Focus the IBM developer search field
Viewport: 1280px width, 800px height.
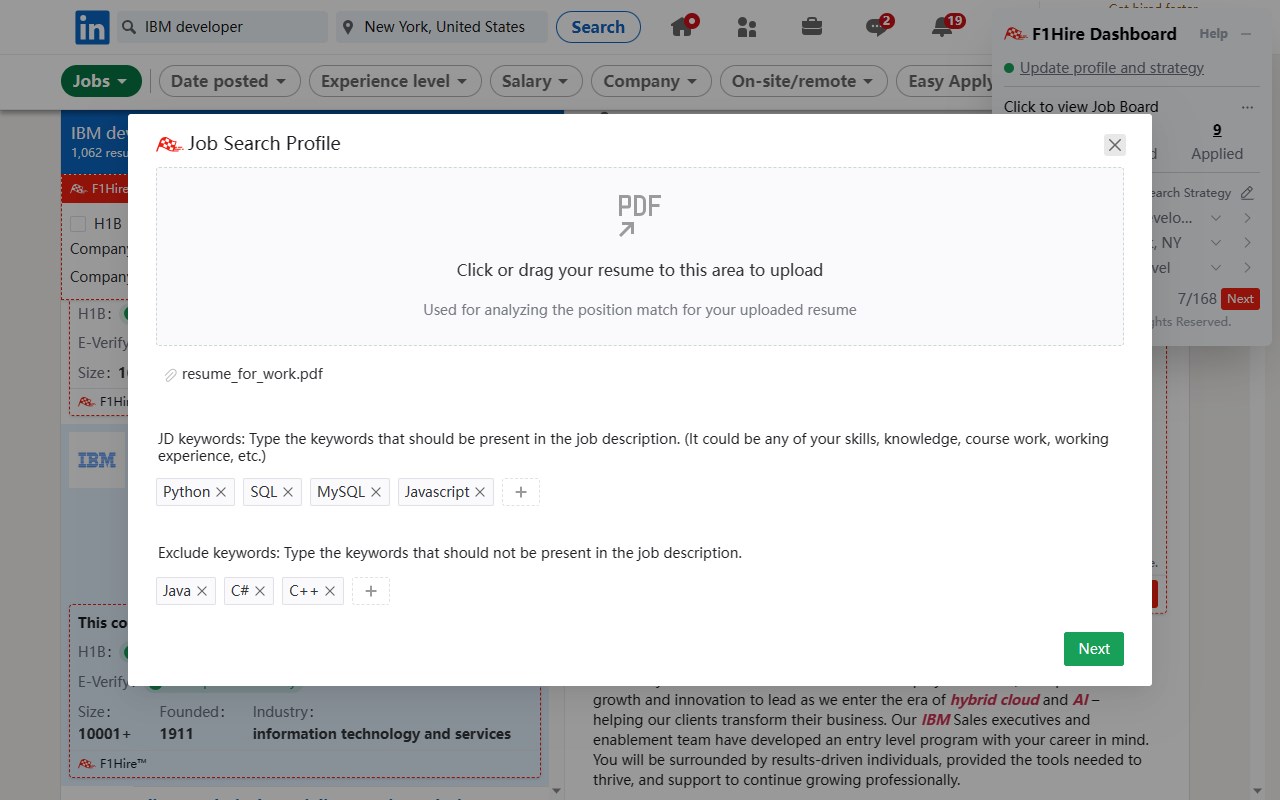(x=222, y=27)
